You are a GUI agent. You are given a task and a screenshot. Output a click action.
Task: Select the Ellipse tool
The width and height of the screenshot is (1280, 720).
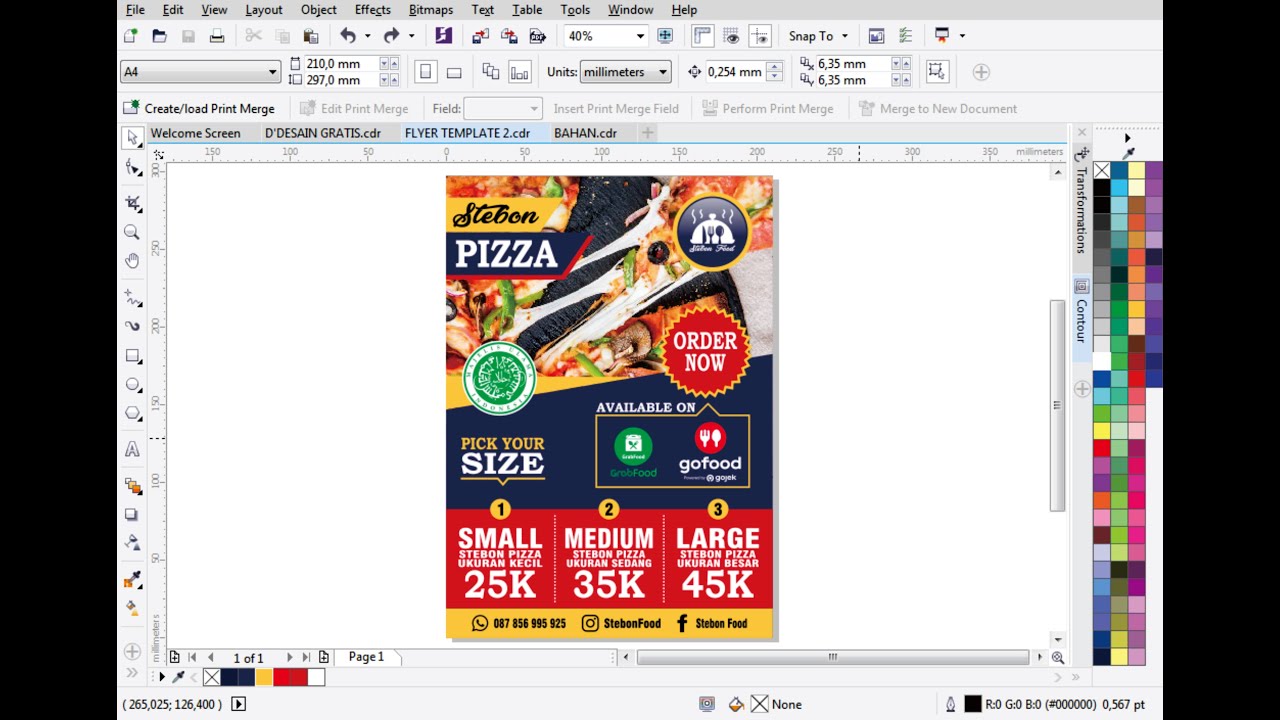point(132,384)
